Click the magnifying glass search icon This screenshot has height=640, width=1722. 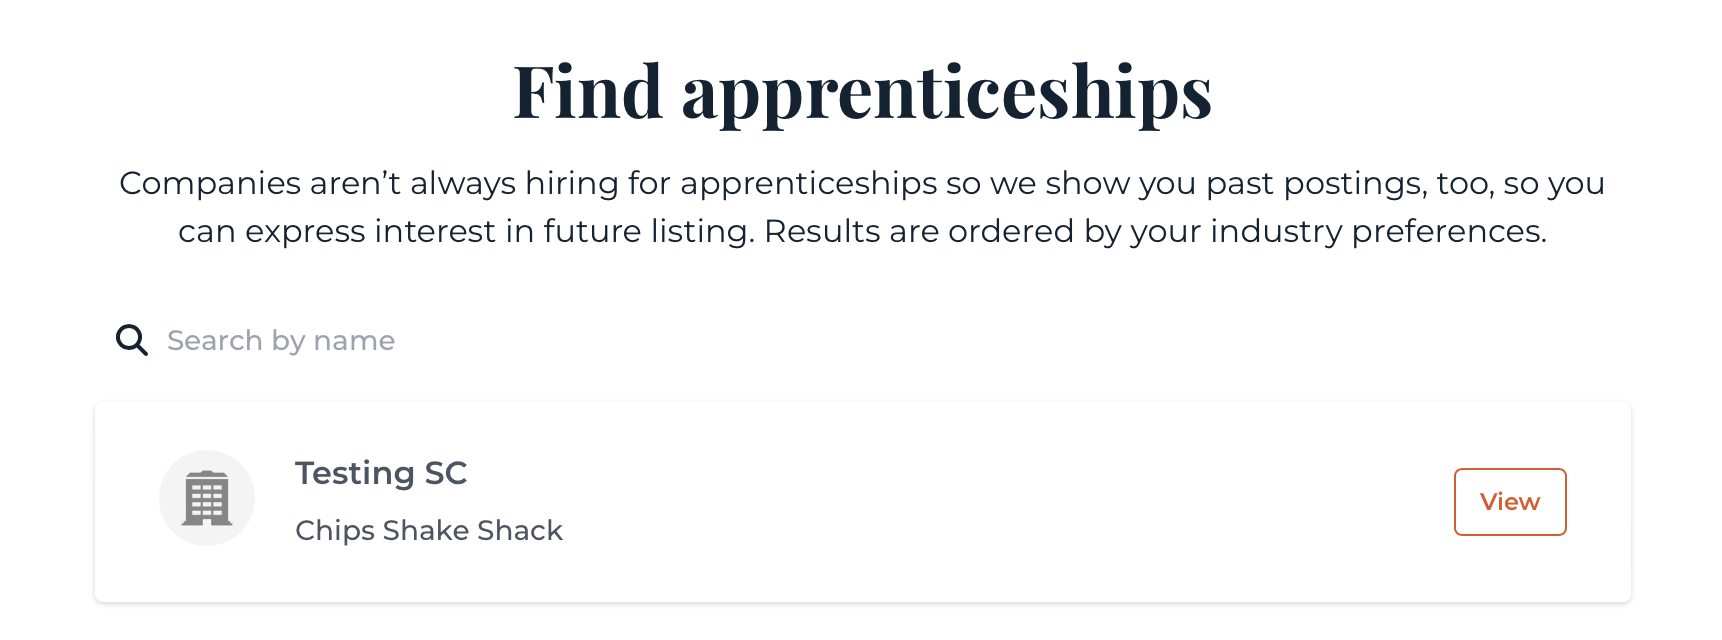[x=132, y=340]
